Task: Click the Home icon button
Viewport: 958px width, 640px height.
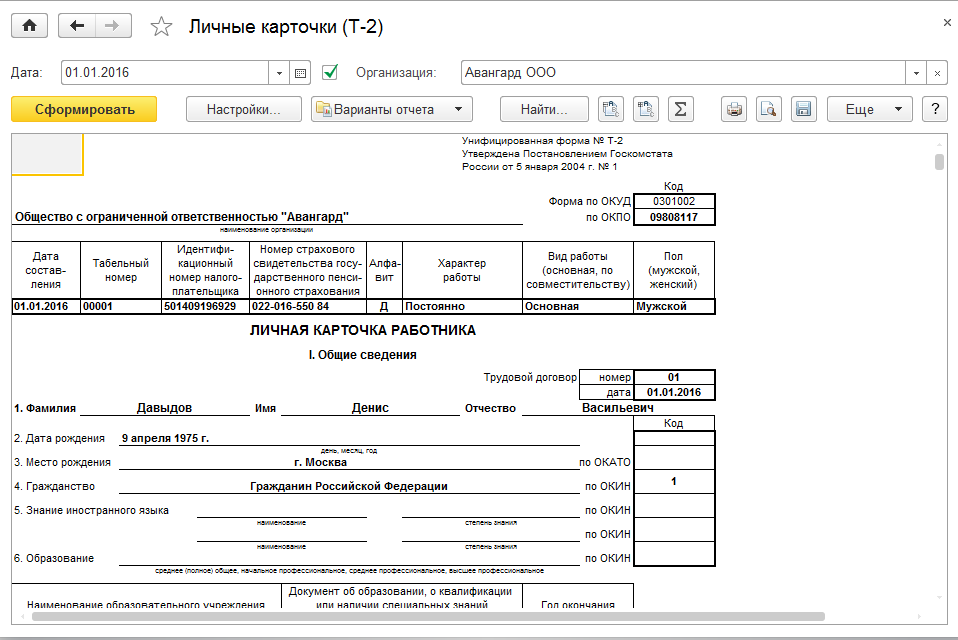Action: [29, 27]
